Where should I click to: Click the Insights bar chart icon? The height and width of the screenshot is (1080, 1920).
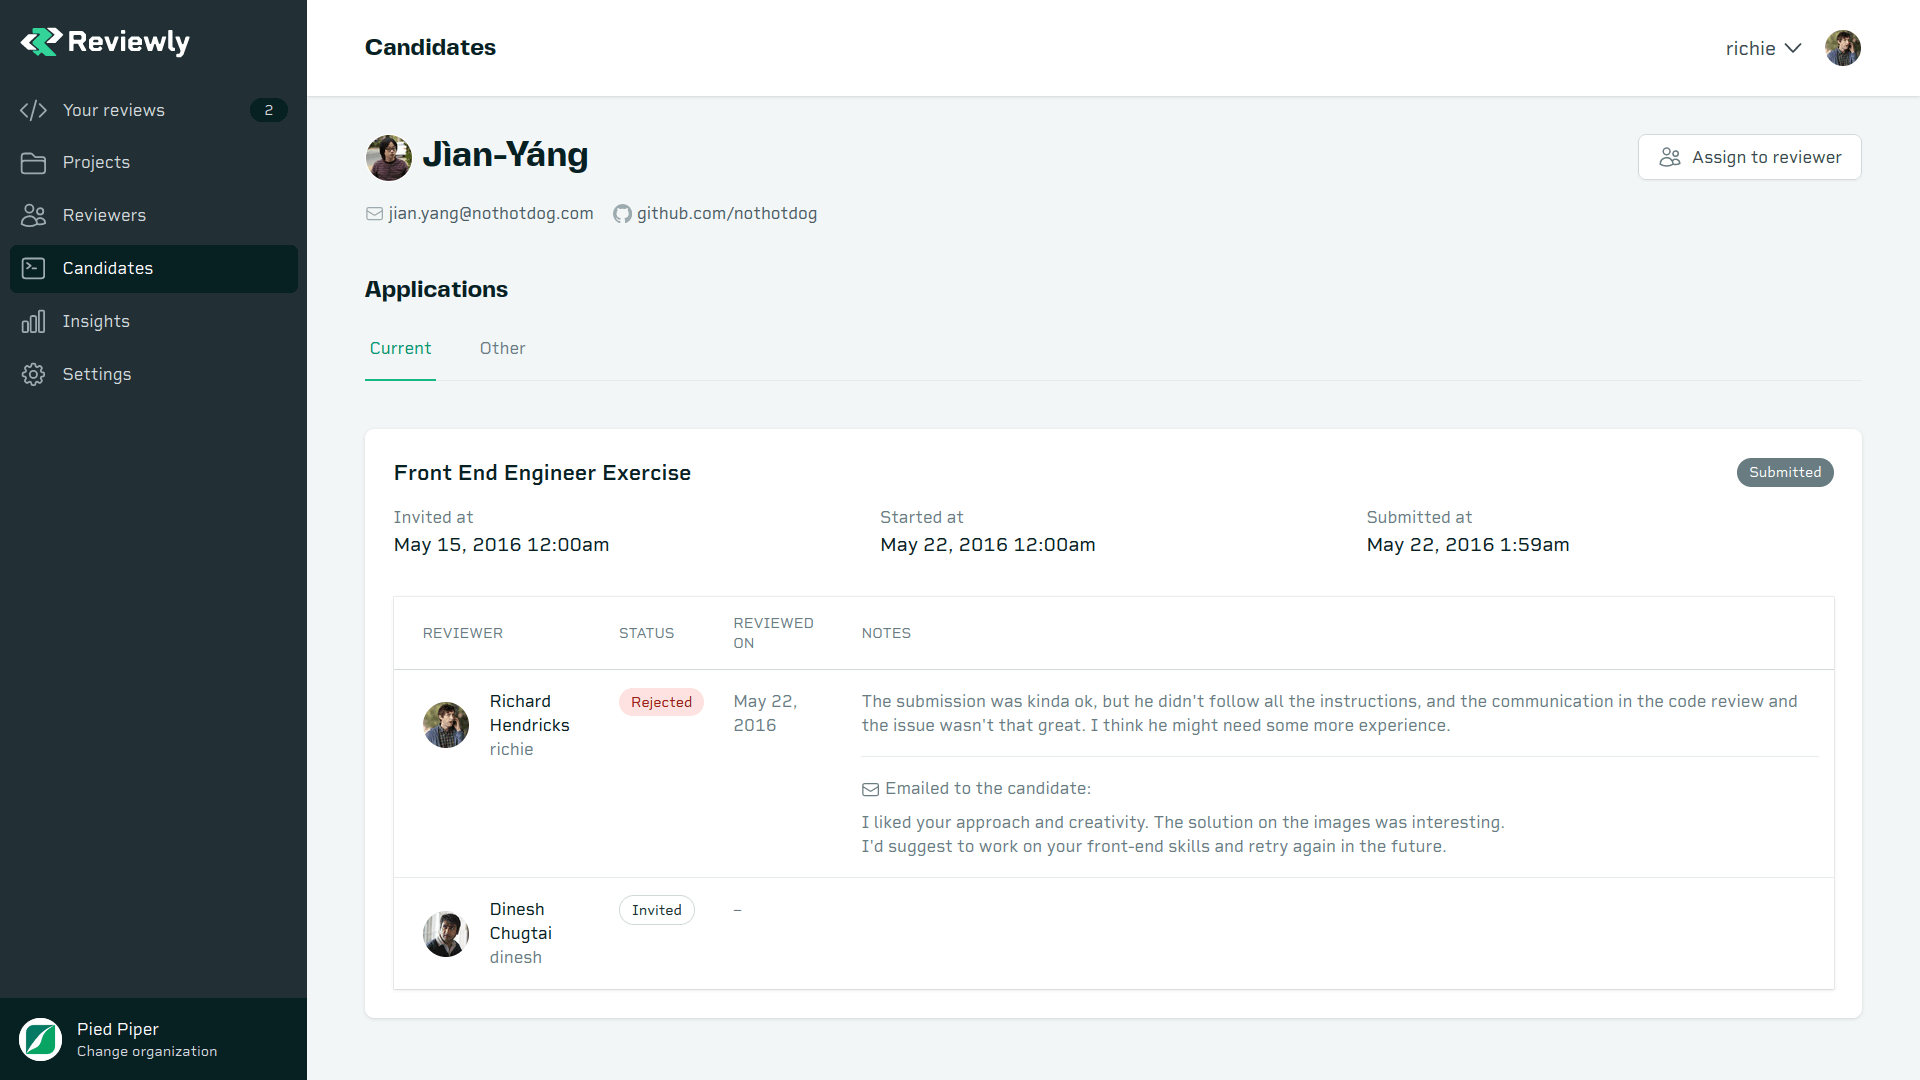[x=33, y=321]
